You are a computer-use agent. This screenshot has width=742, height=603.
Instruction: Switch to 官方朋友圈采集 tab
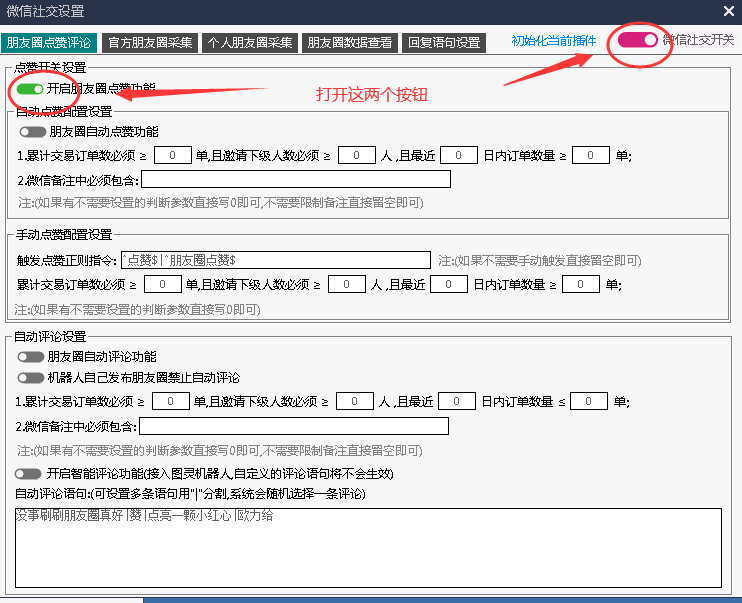click(149, 43)
